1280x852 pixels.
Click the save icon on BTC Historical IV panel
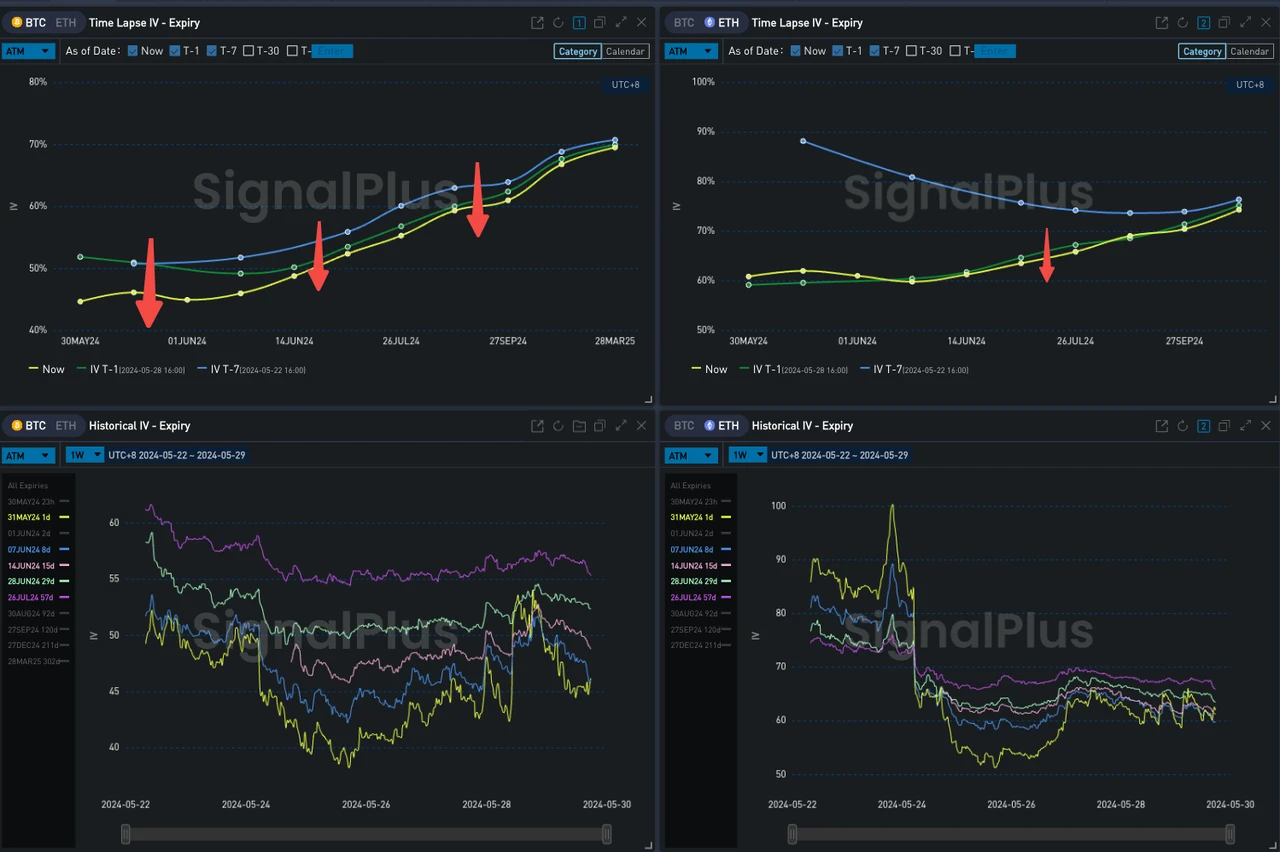tap(579, 425)
